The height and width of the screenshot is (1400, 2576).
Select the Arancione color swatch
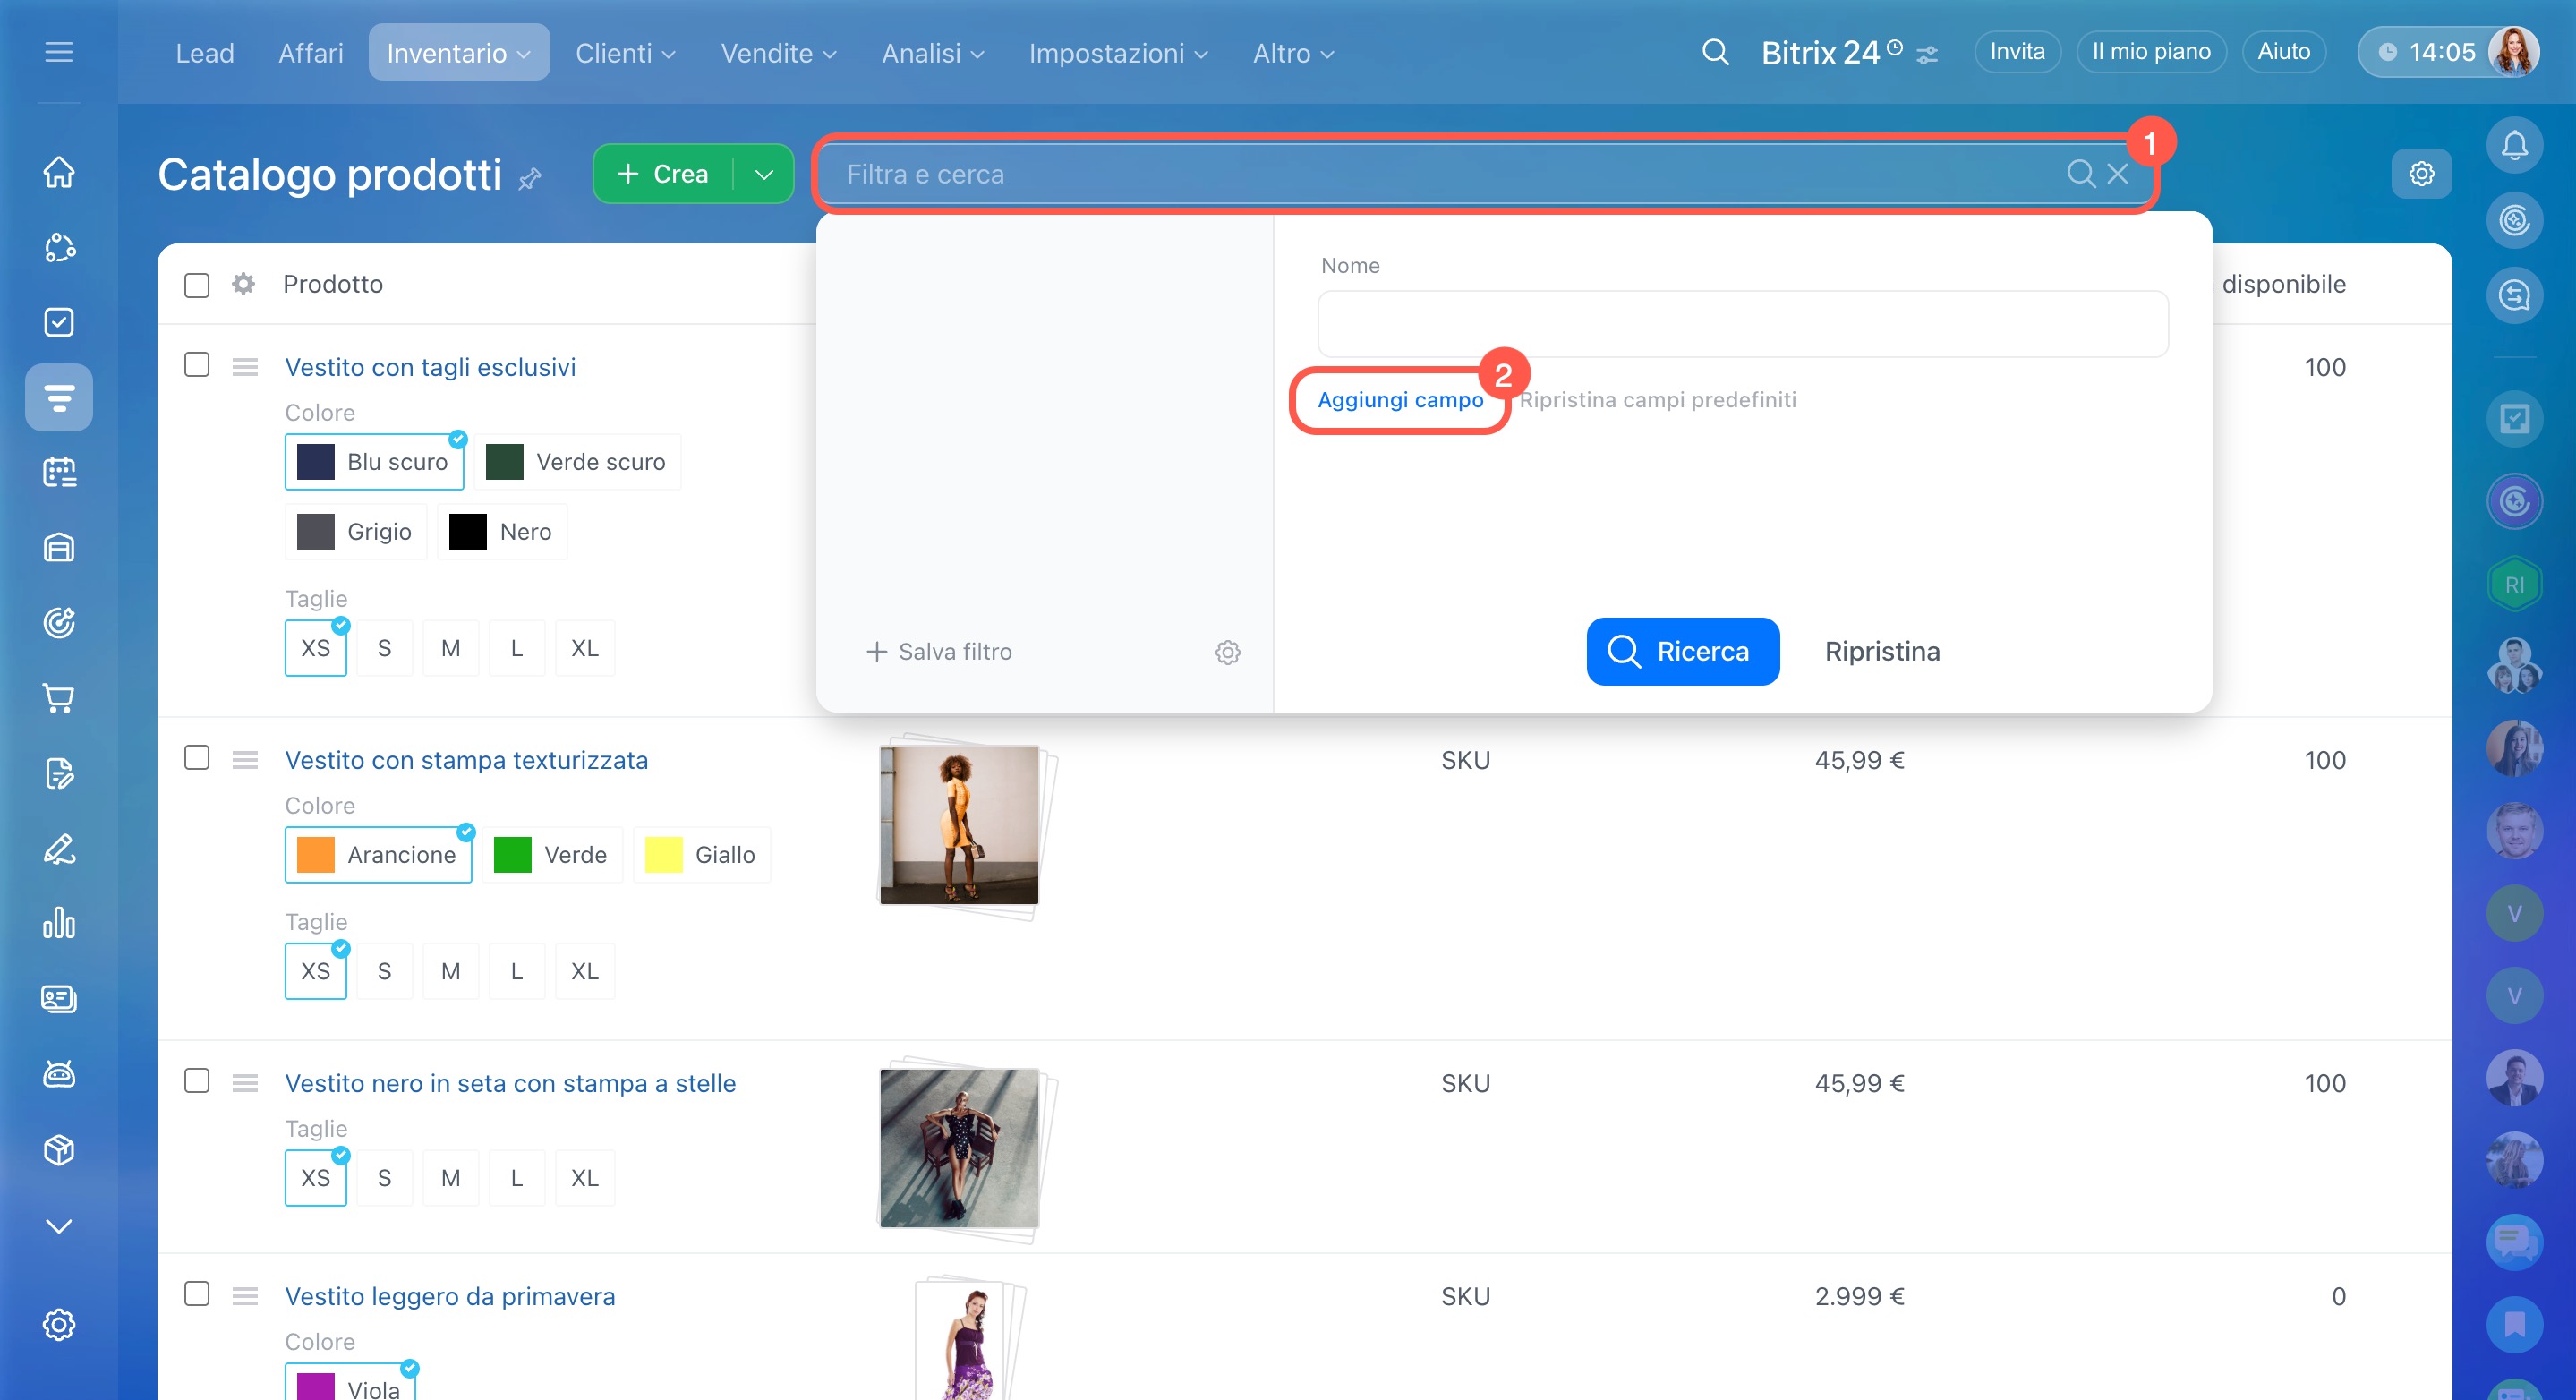pyautogui.click(x=378, y=855)
